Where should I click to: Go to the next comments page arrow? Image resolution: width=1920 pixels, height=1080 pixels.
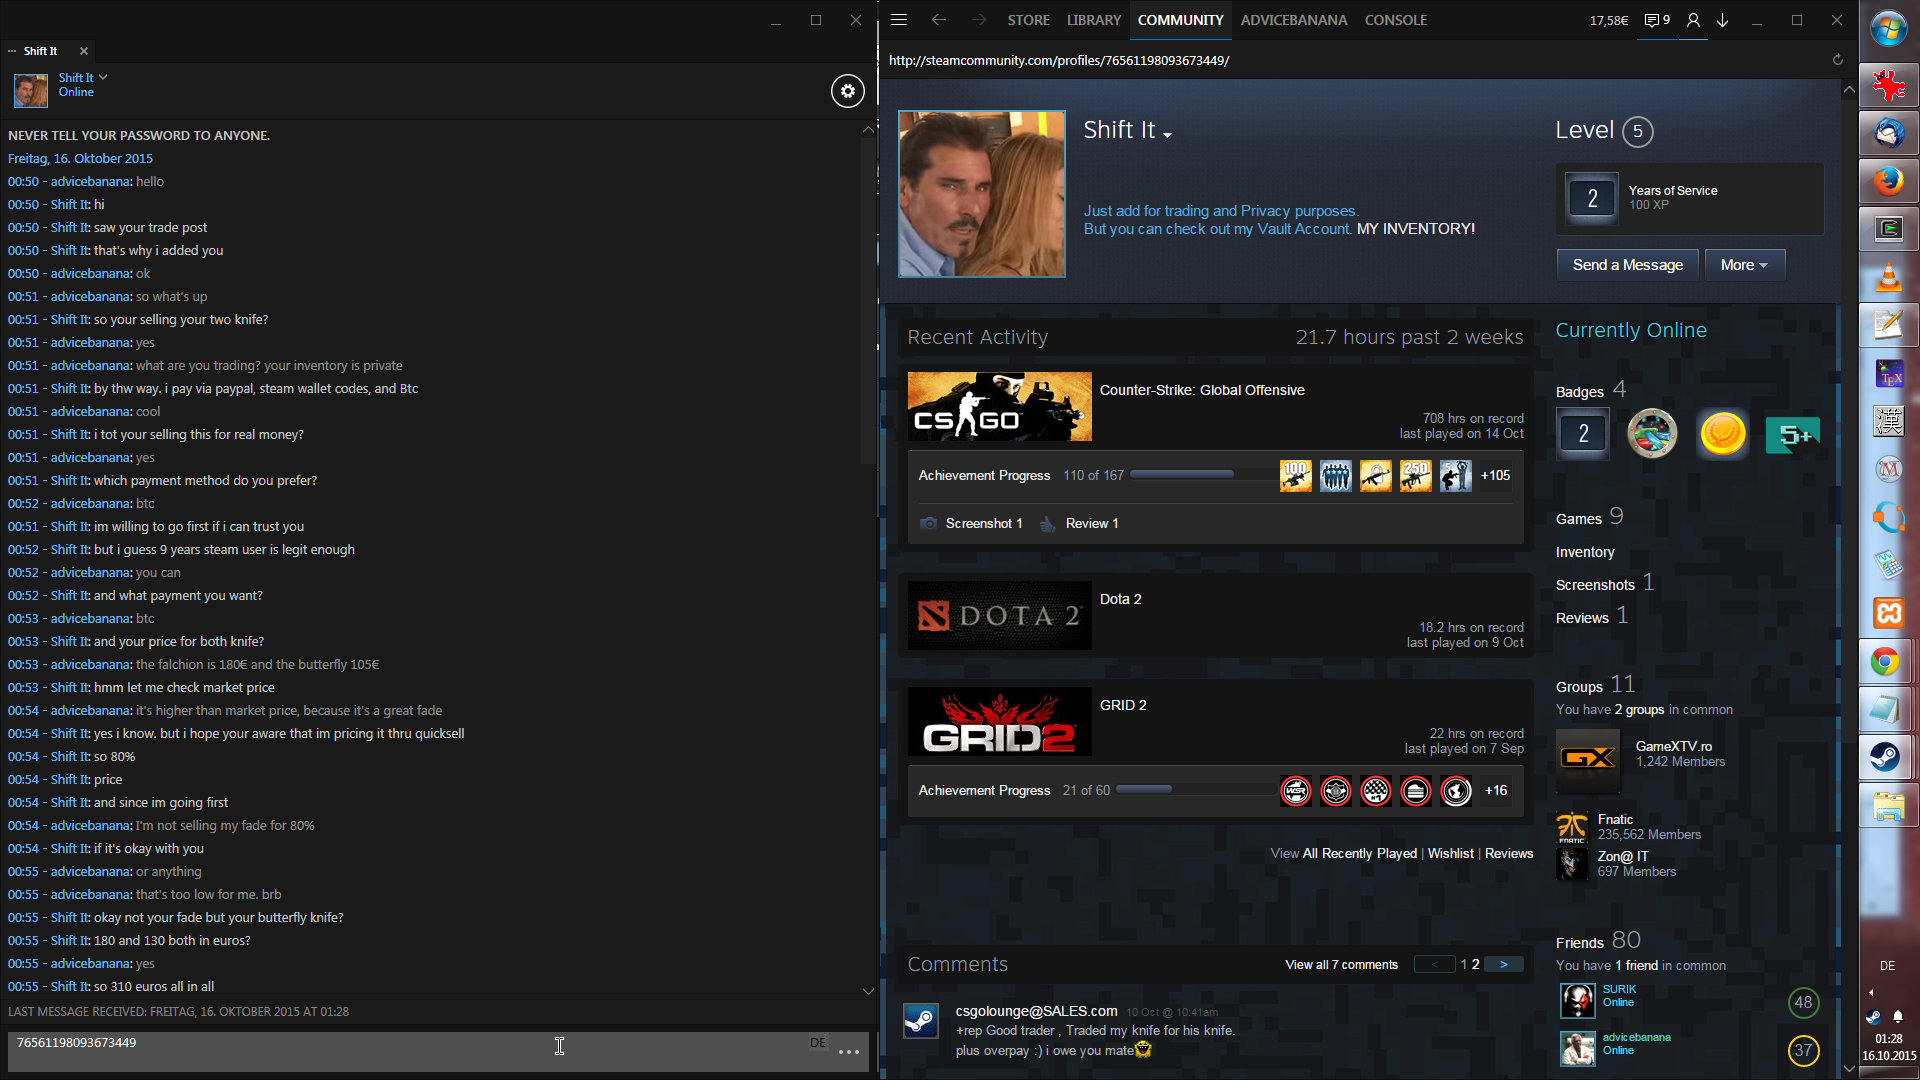click(1503, 965)
